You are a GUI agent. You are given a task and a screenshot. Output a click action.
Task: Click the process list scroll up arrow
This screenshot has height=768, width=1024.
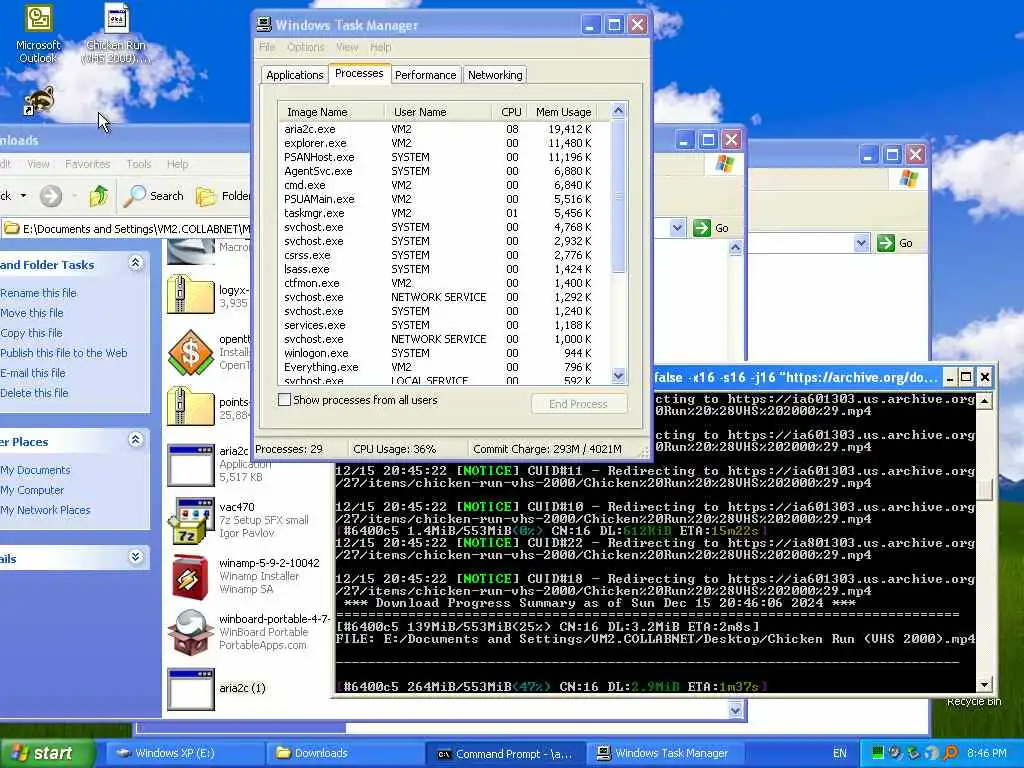click(618, 111)
